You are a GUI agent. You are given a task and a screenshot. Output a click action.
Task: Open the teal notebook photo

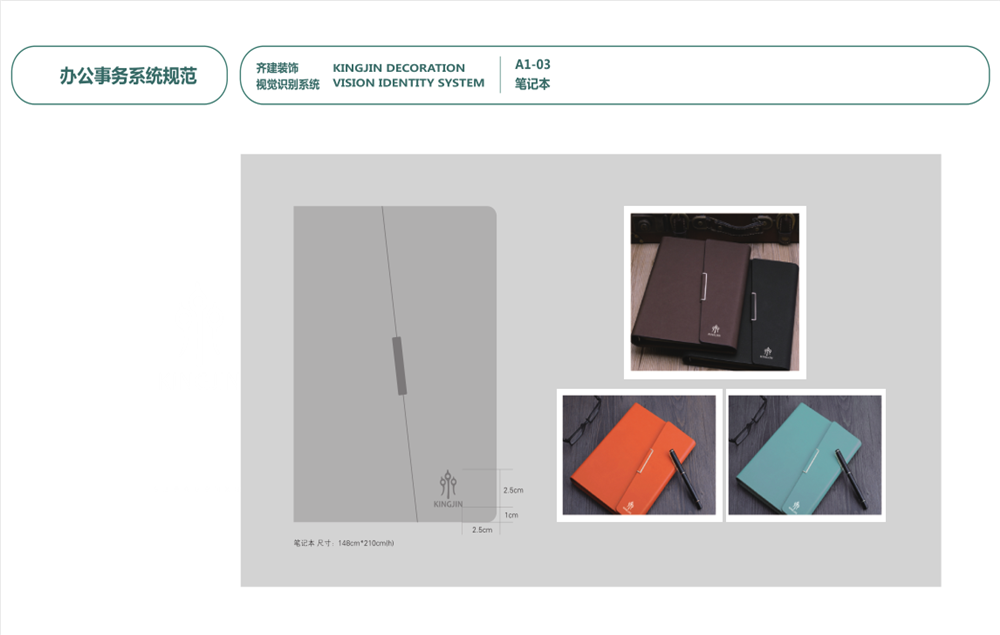point(805,455)
